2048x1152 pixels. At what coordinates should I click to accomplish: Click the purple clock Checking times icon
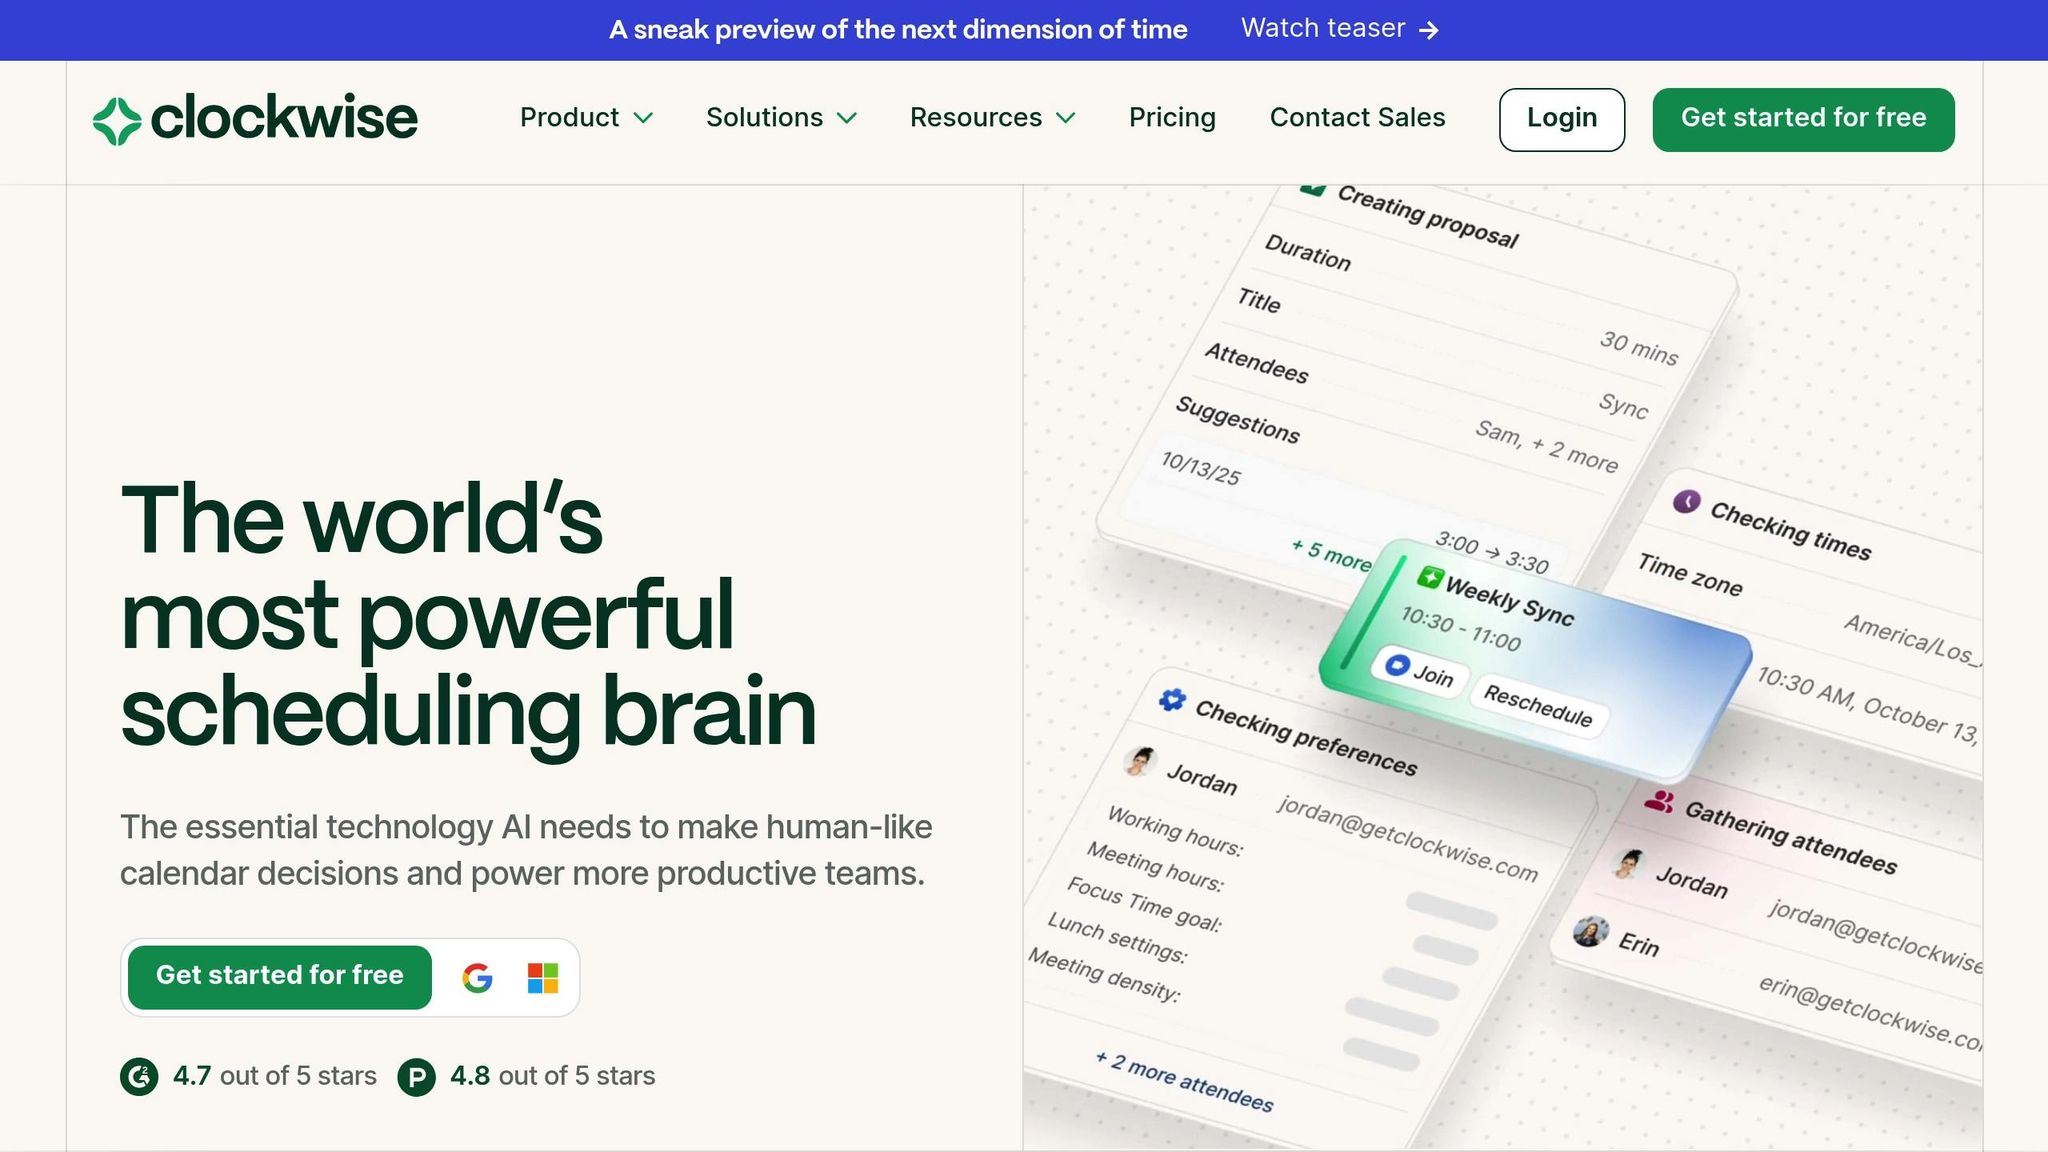1686,501
